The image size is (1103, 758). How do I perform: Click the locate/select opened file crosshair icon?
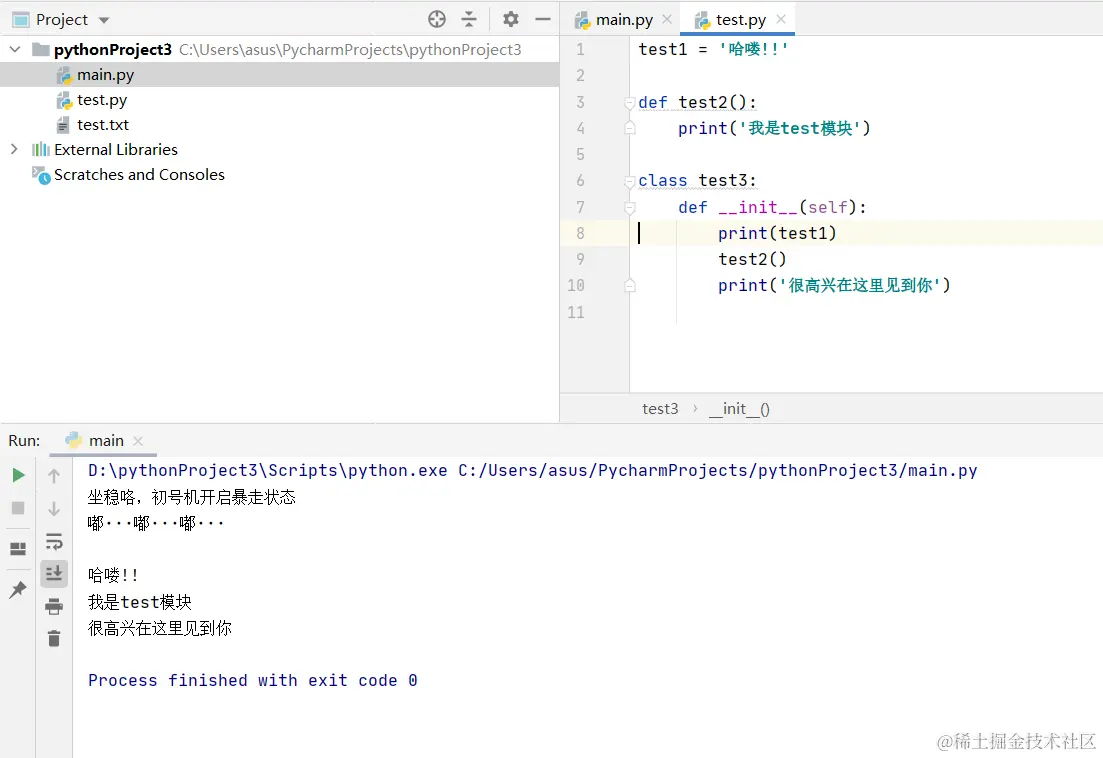(x=437, y=19)
